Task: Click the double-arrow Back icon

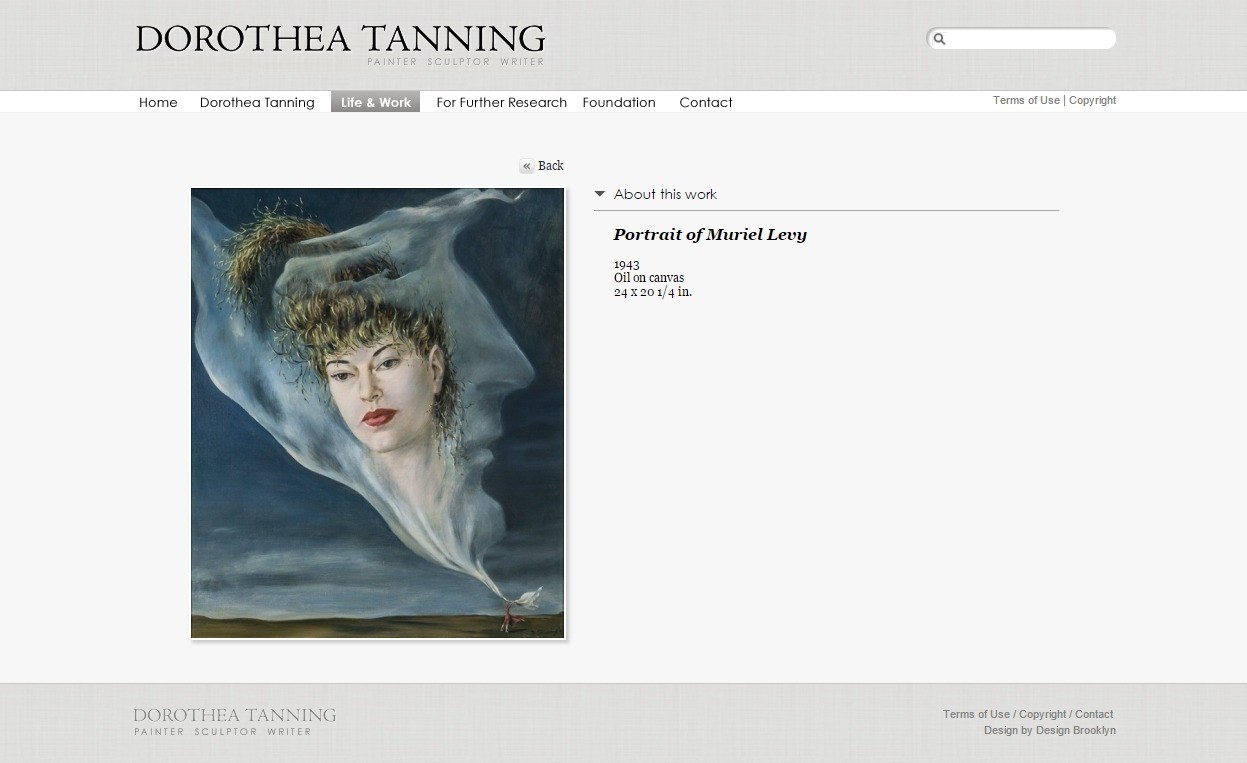Action: pyautogui.click(x=527, y=167)
